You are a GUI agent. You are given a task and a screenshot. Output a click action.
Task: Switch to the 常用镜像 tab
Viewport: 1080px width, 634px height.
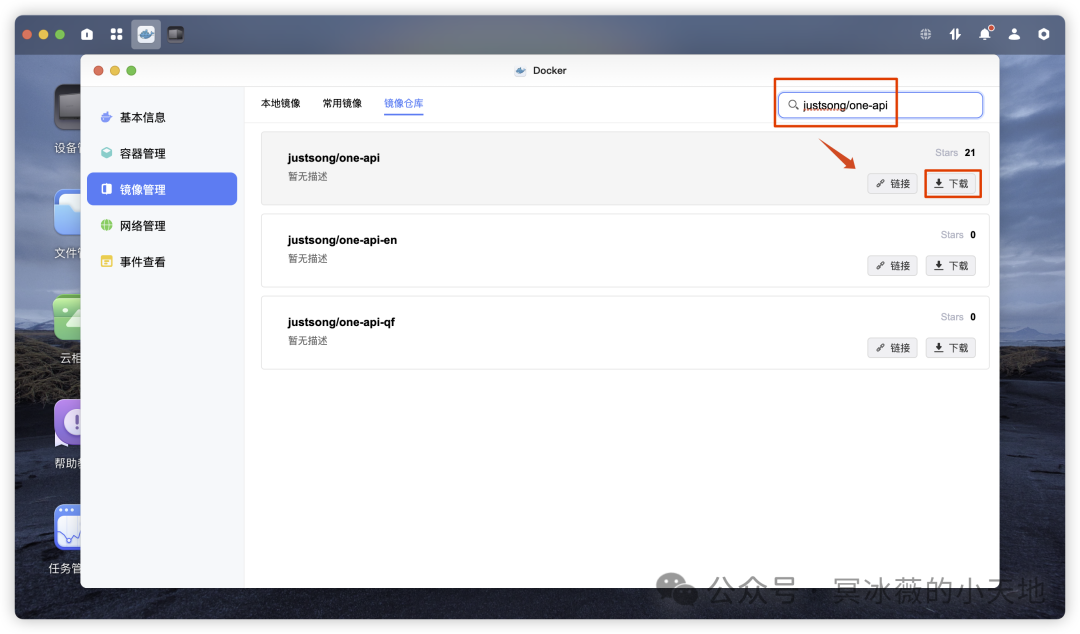(x=342, y=103)
